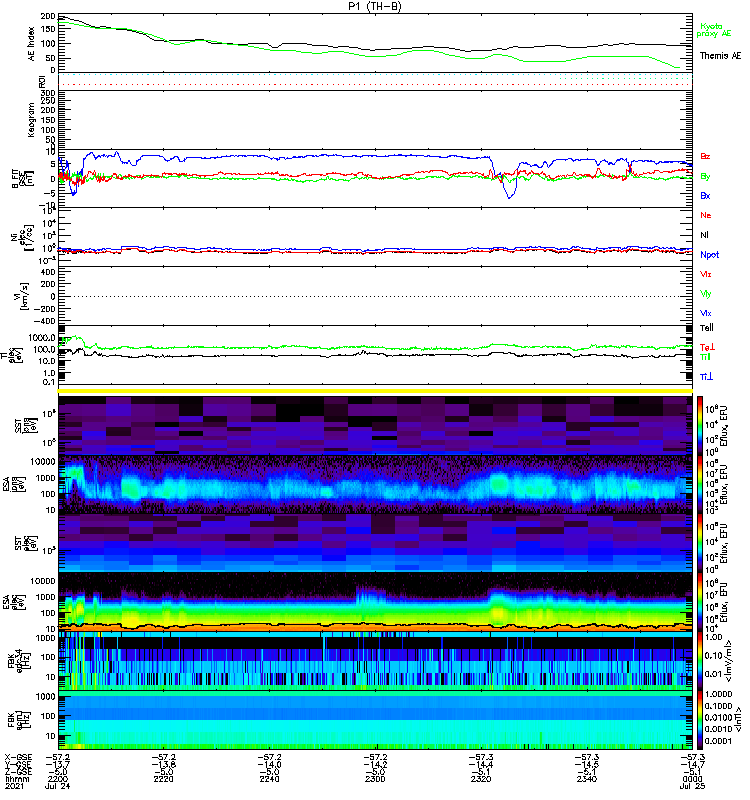Screen dimensions: 750x800
Task: Select the blue Vix velocity legend label
Action: coord(706,313)
